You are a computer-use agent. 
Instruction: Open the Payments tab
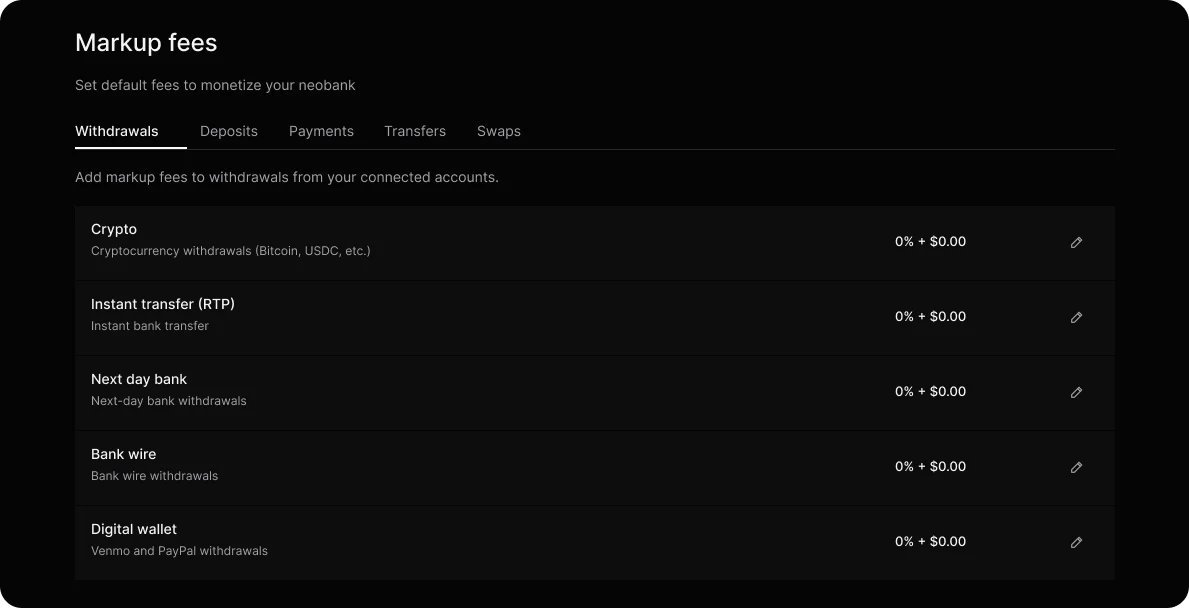point(322,131)
